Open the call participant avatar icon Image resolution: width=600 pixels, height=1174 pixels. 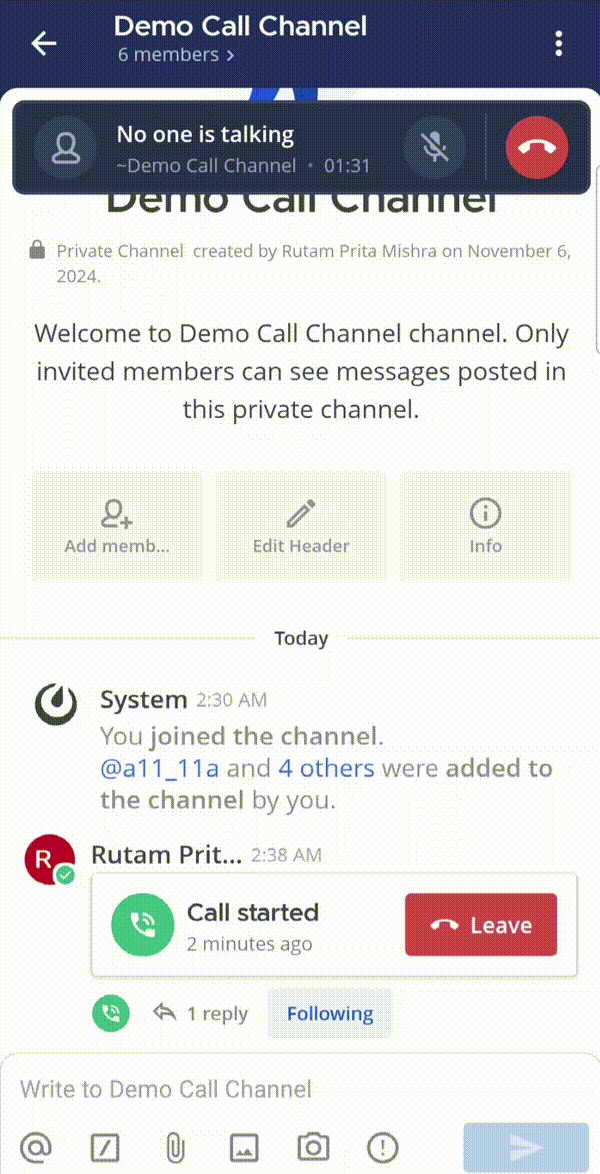[66, 148]
